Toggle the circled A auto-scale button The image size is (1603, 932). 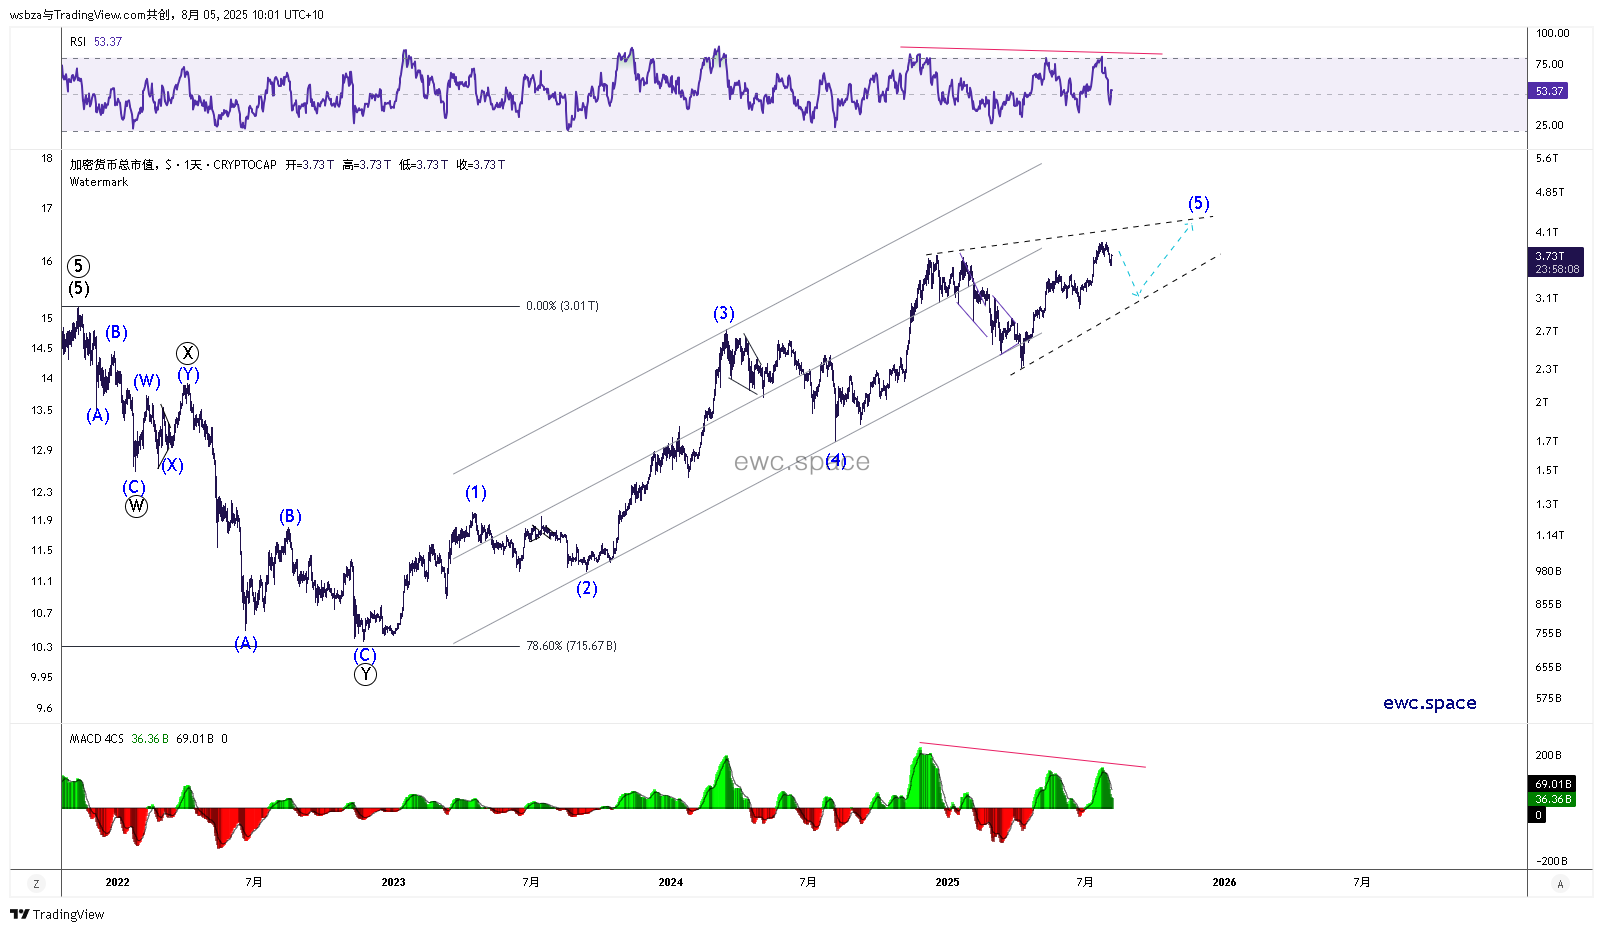pos(1560,884)
